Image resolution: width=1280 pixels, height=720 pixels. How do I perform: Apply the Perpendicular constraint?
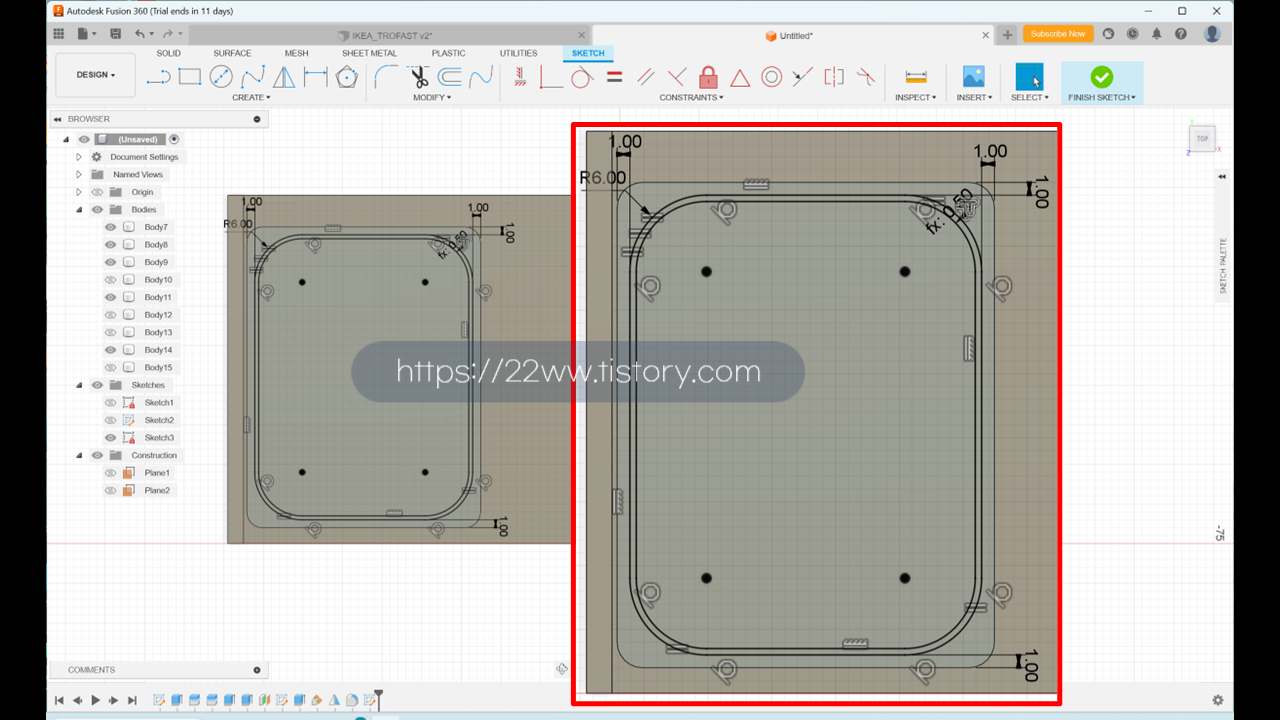click(677, 77)
